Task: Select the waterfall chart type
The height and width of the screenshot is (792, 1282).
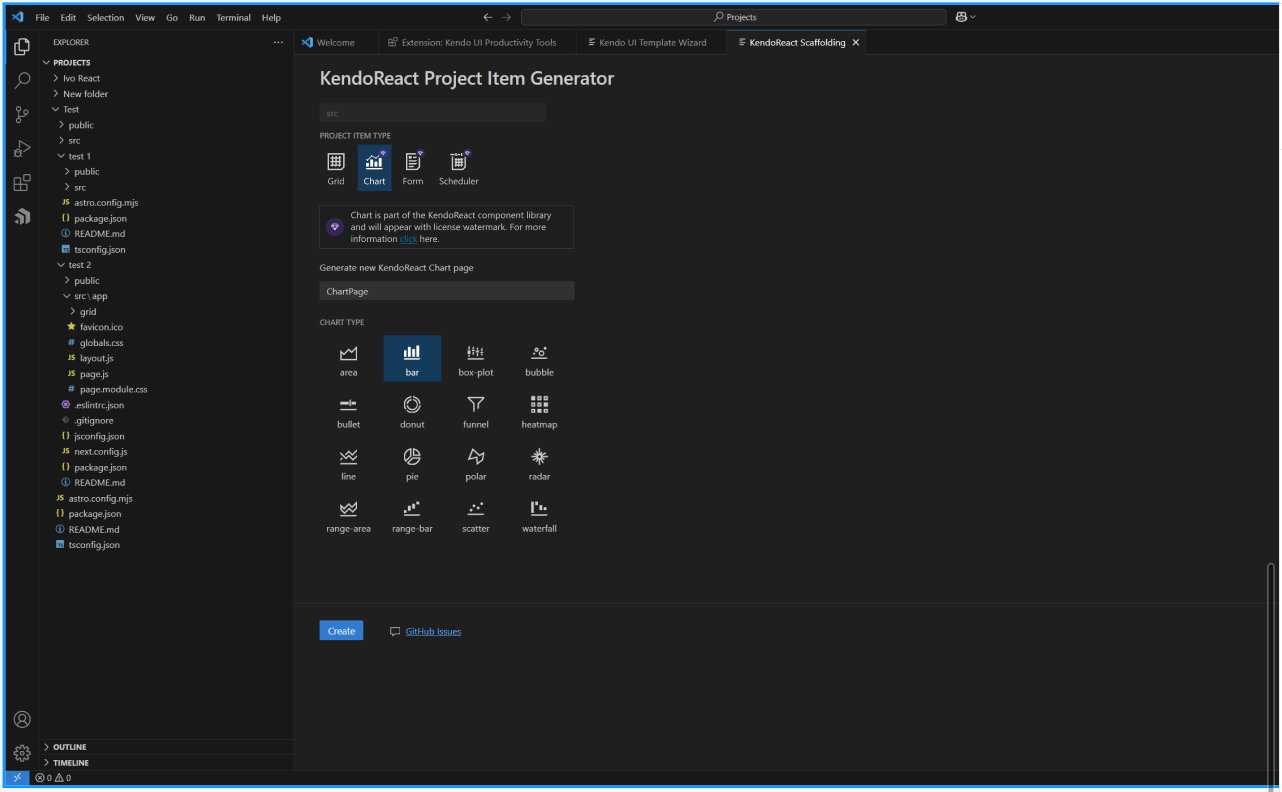Action: point(539,514)
